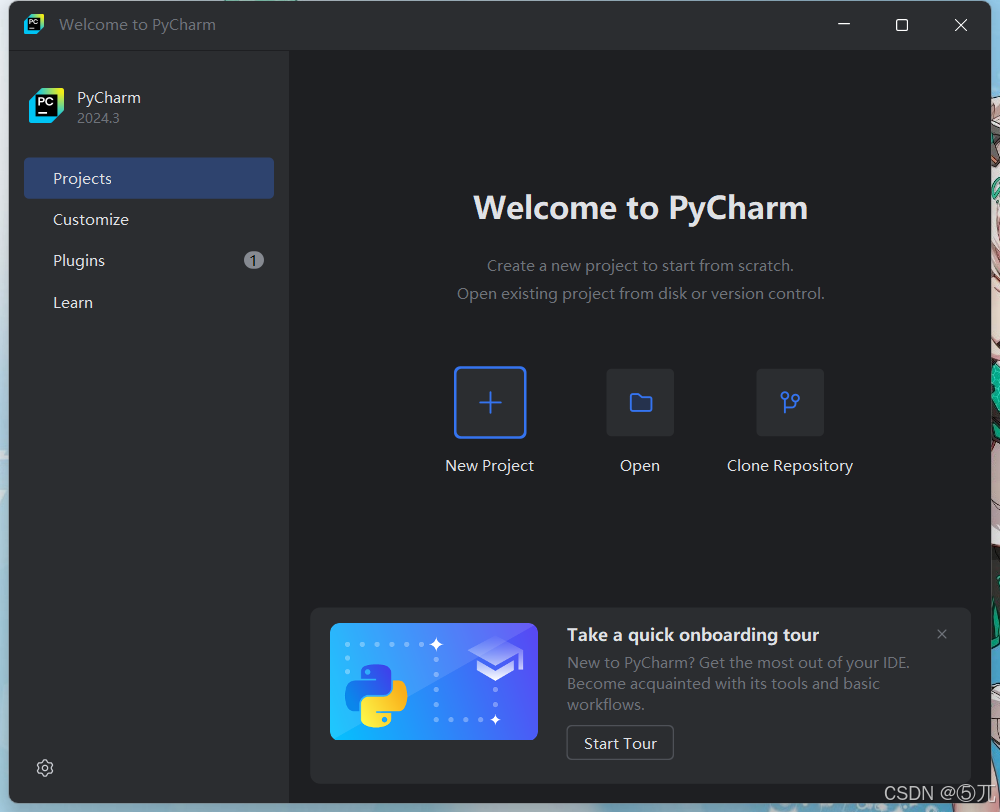The image size is (1000, 812).
Task: Click the Plugins update badge showing 1
Action: 253,260
